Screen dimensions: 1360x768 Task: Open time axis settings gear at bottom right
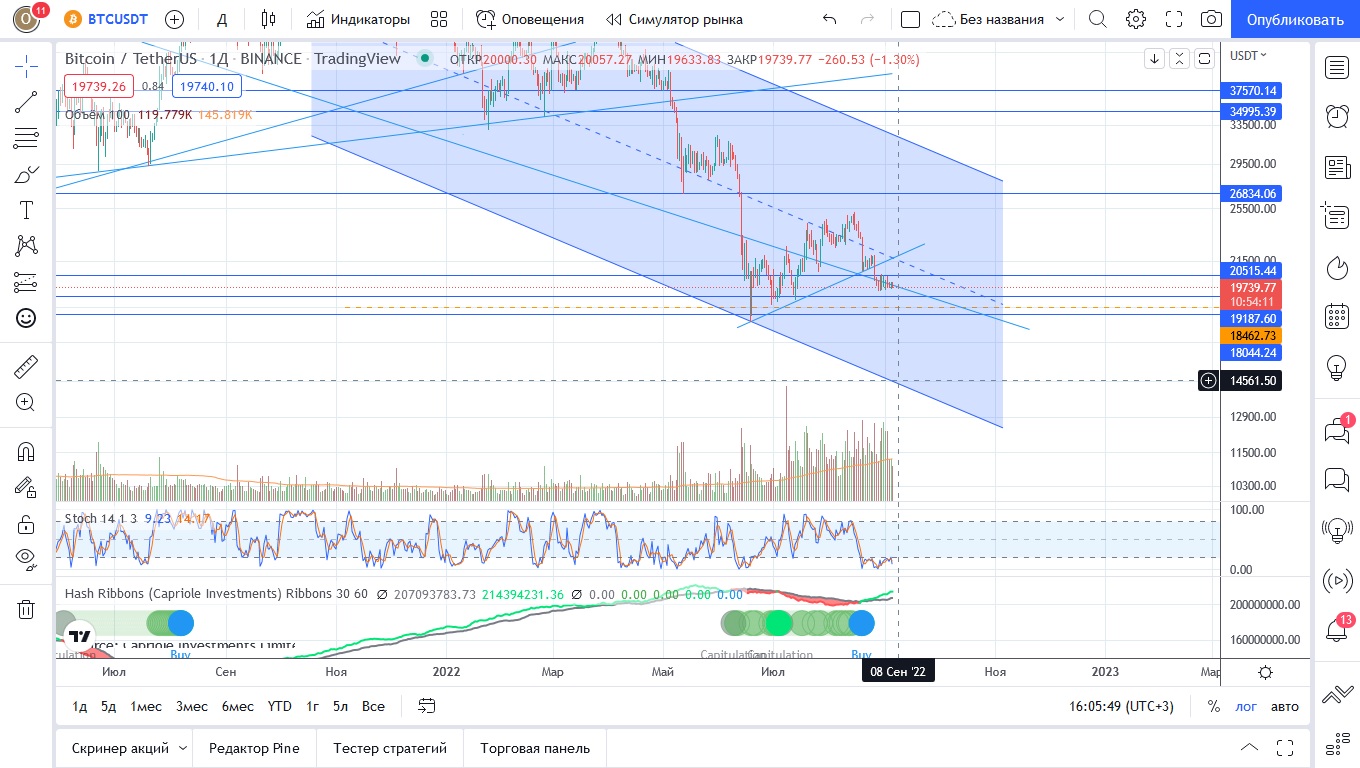[x=1265, y=672]
